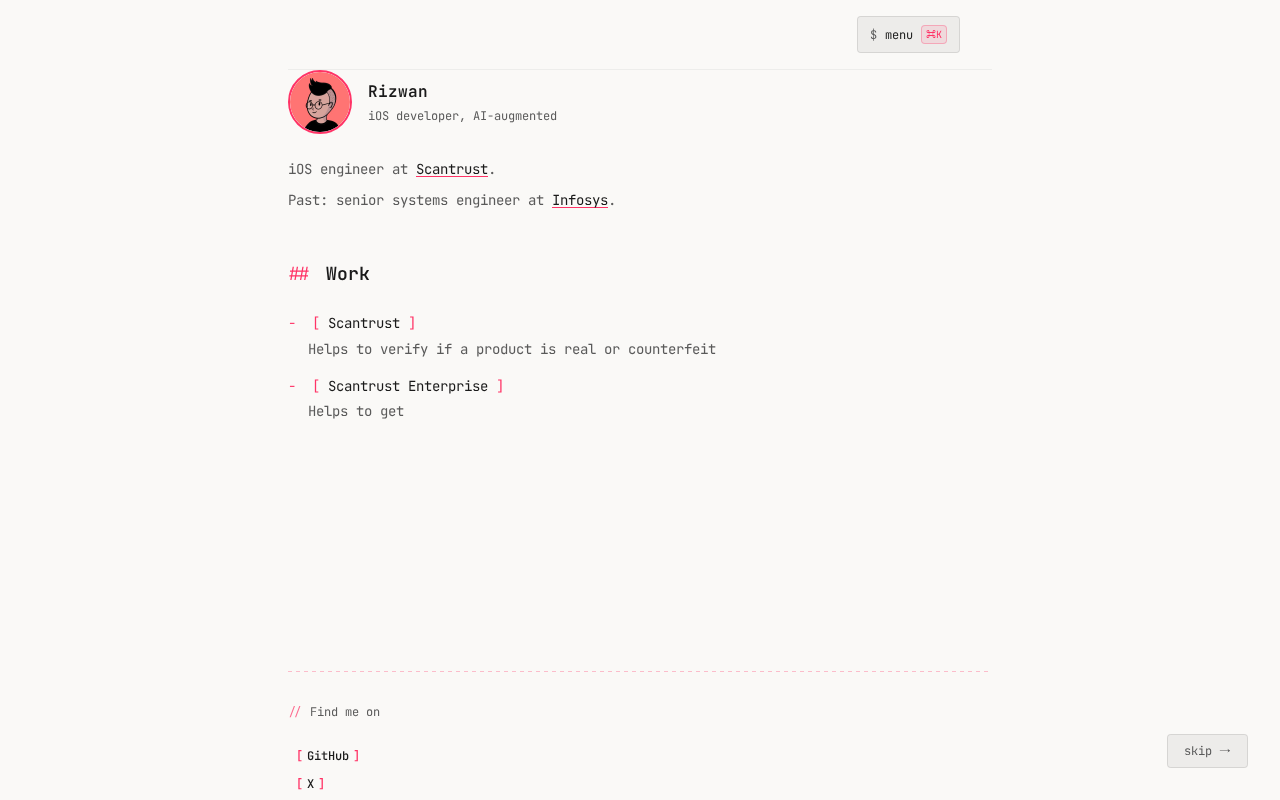Click the pink ## symbol beside Work
Image resolution: width=1280 pixels, height=800 pixels.
299,274
